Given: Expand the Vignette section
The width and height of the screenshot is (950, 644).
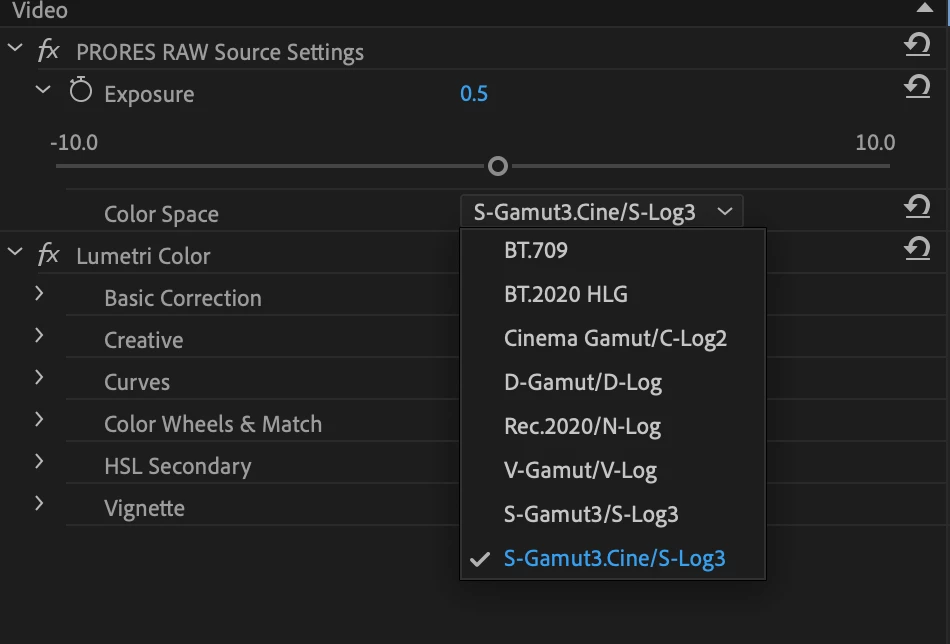Looking at the screenshot, I should [x=39, y=503].
